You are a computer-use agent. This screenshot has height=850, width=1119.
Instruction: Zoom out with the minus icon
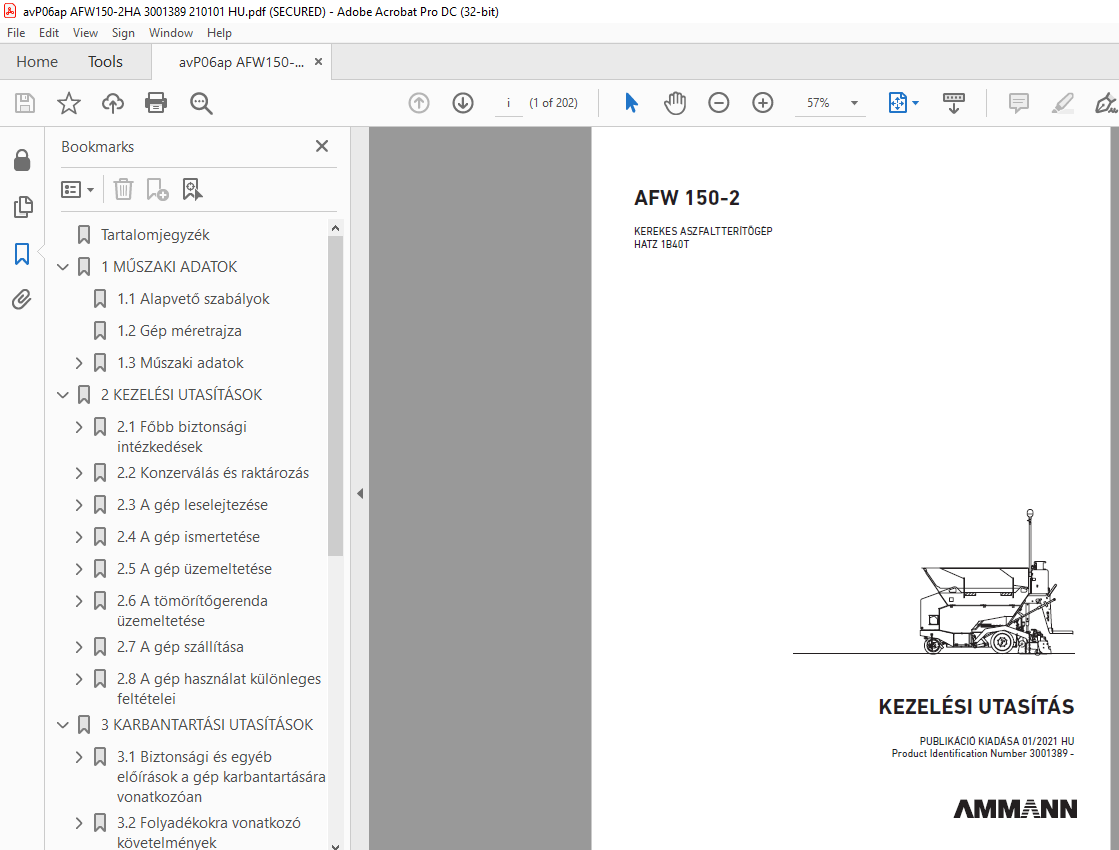[x=719, y=103]
